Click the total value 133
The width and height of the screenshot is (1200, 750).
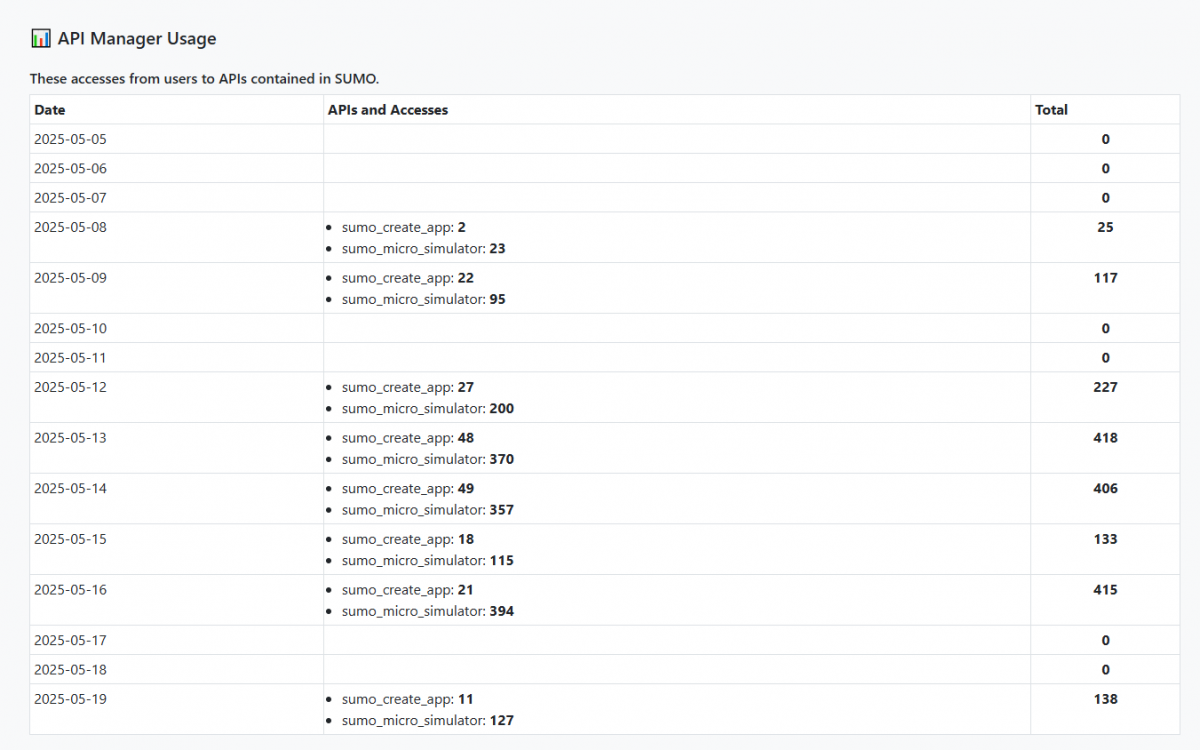(1105, 539)
